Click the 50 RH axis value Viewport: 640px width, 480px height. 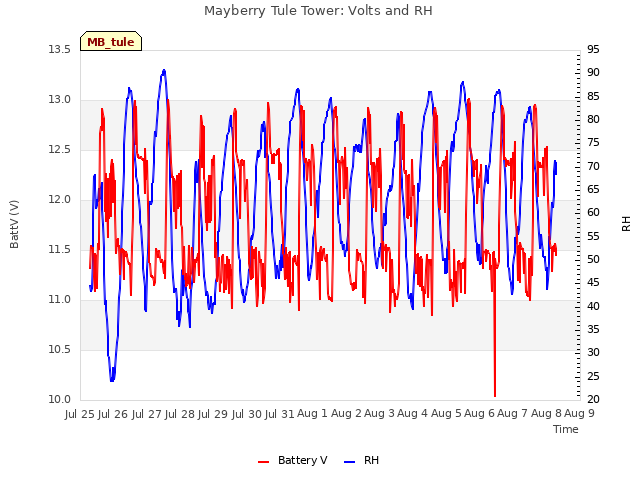[x=593, y=260]
